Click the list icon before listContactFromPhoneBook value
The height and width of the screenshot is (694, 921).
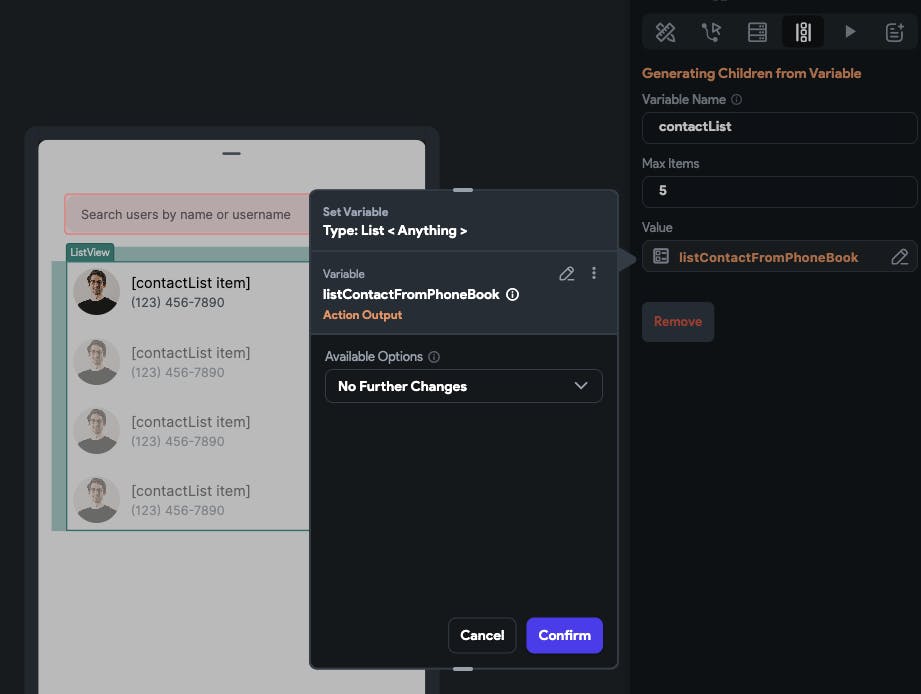tap(661, 257)
